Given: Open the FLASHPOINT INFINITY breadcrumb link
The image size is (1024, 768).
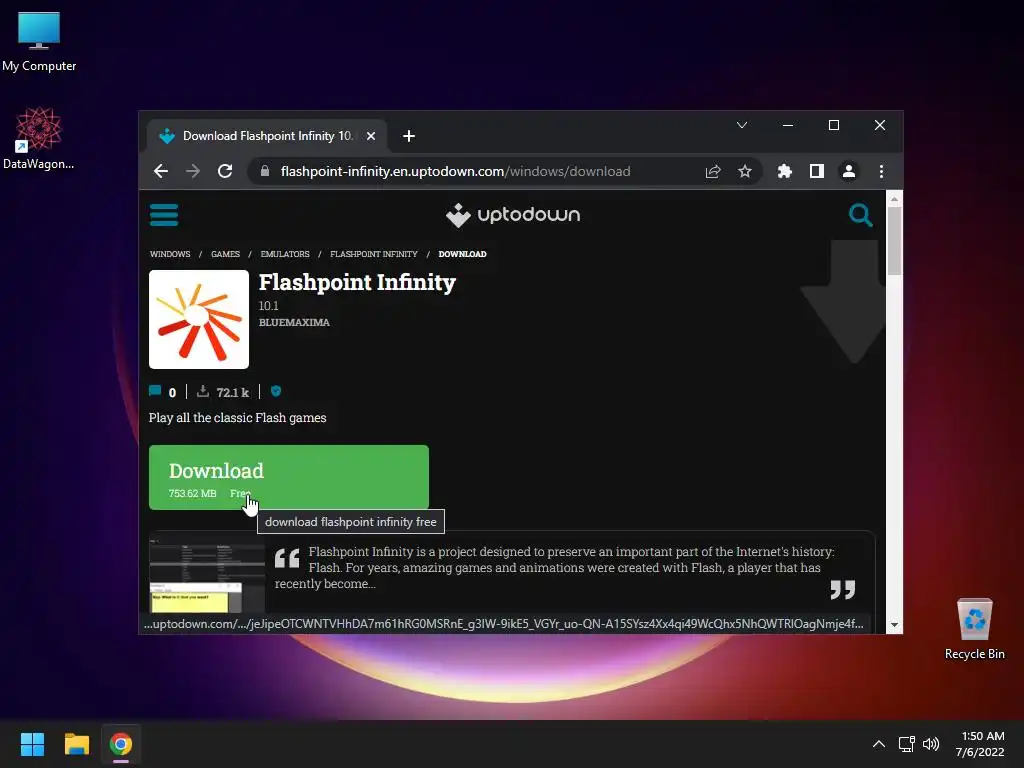Looking at the screenshot, I should pos(374,254).
